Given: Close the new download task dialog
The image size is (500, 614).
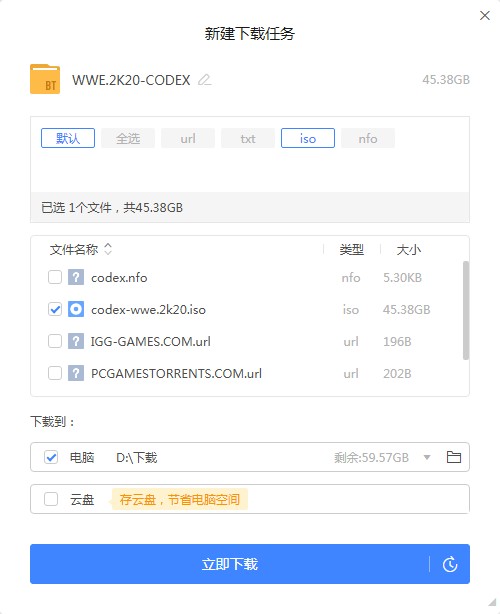Looking at the screenshot, I should (485, 16).
